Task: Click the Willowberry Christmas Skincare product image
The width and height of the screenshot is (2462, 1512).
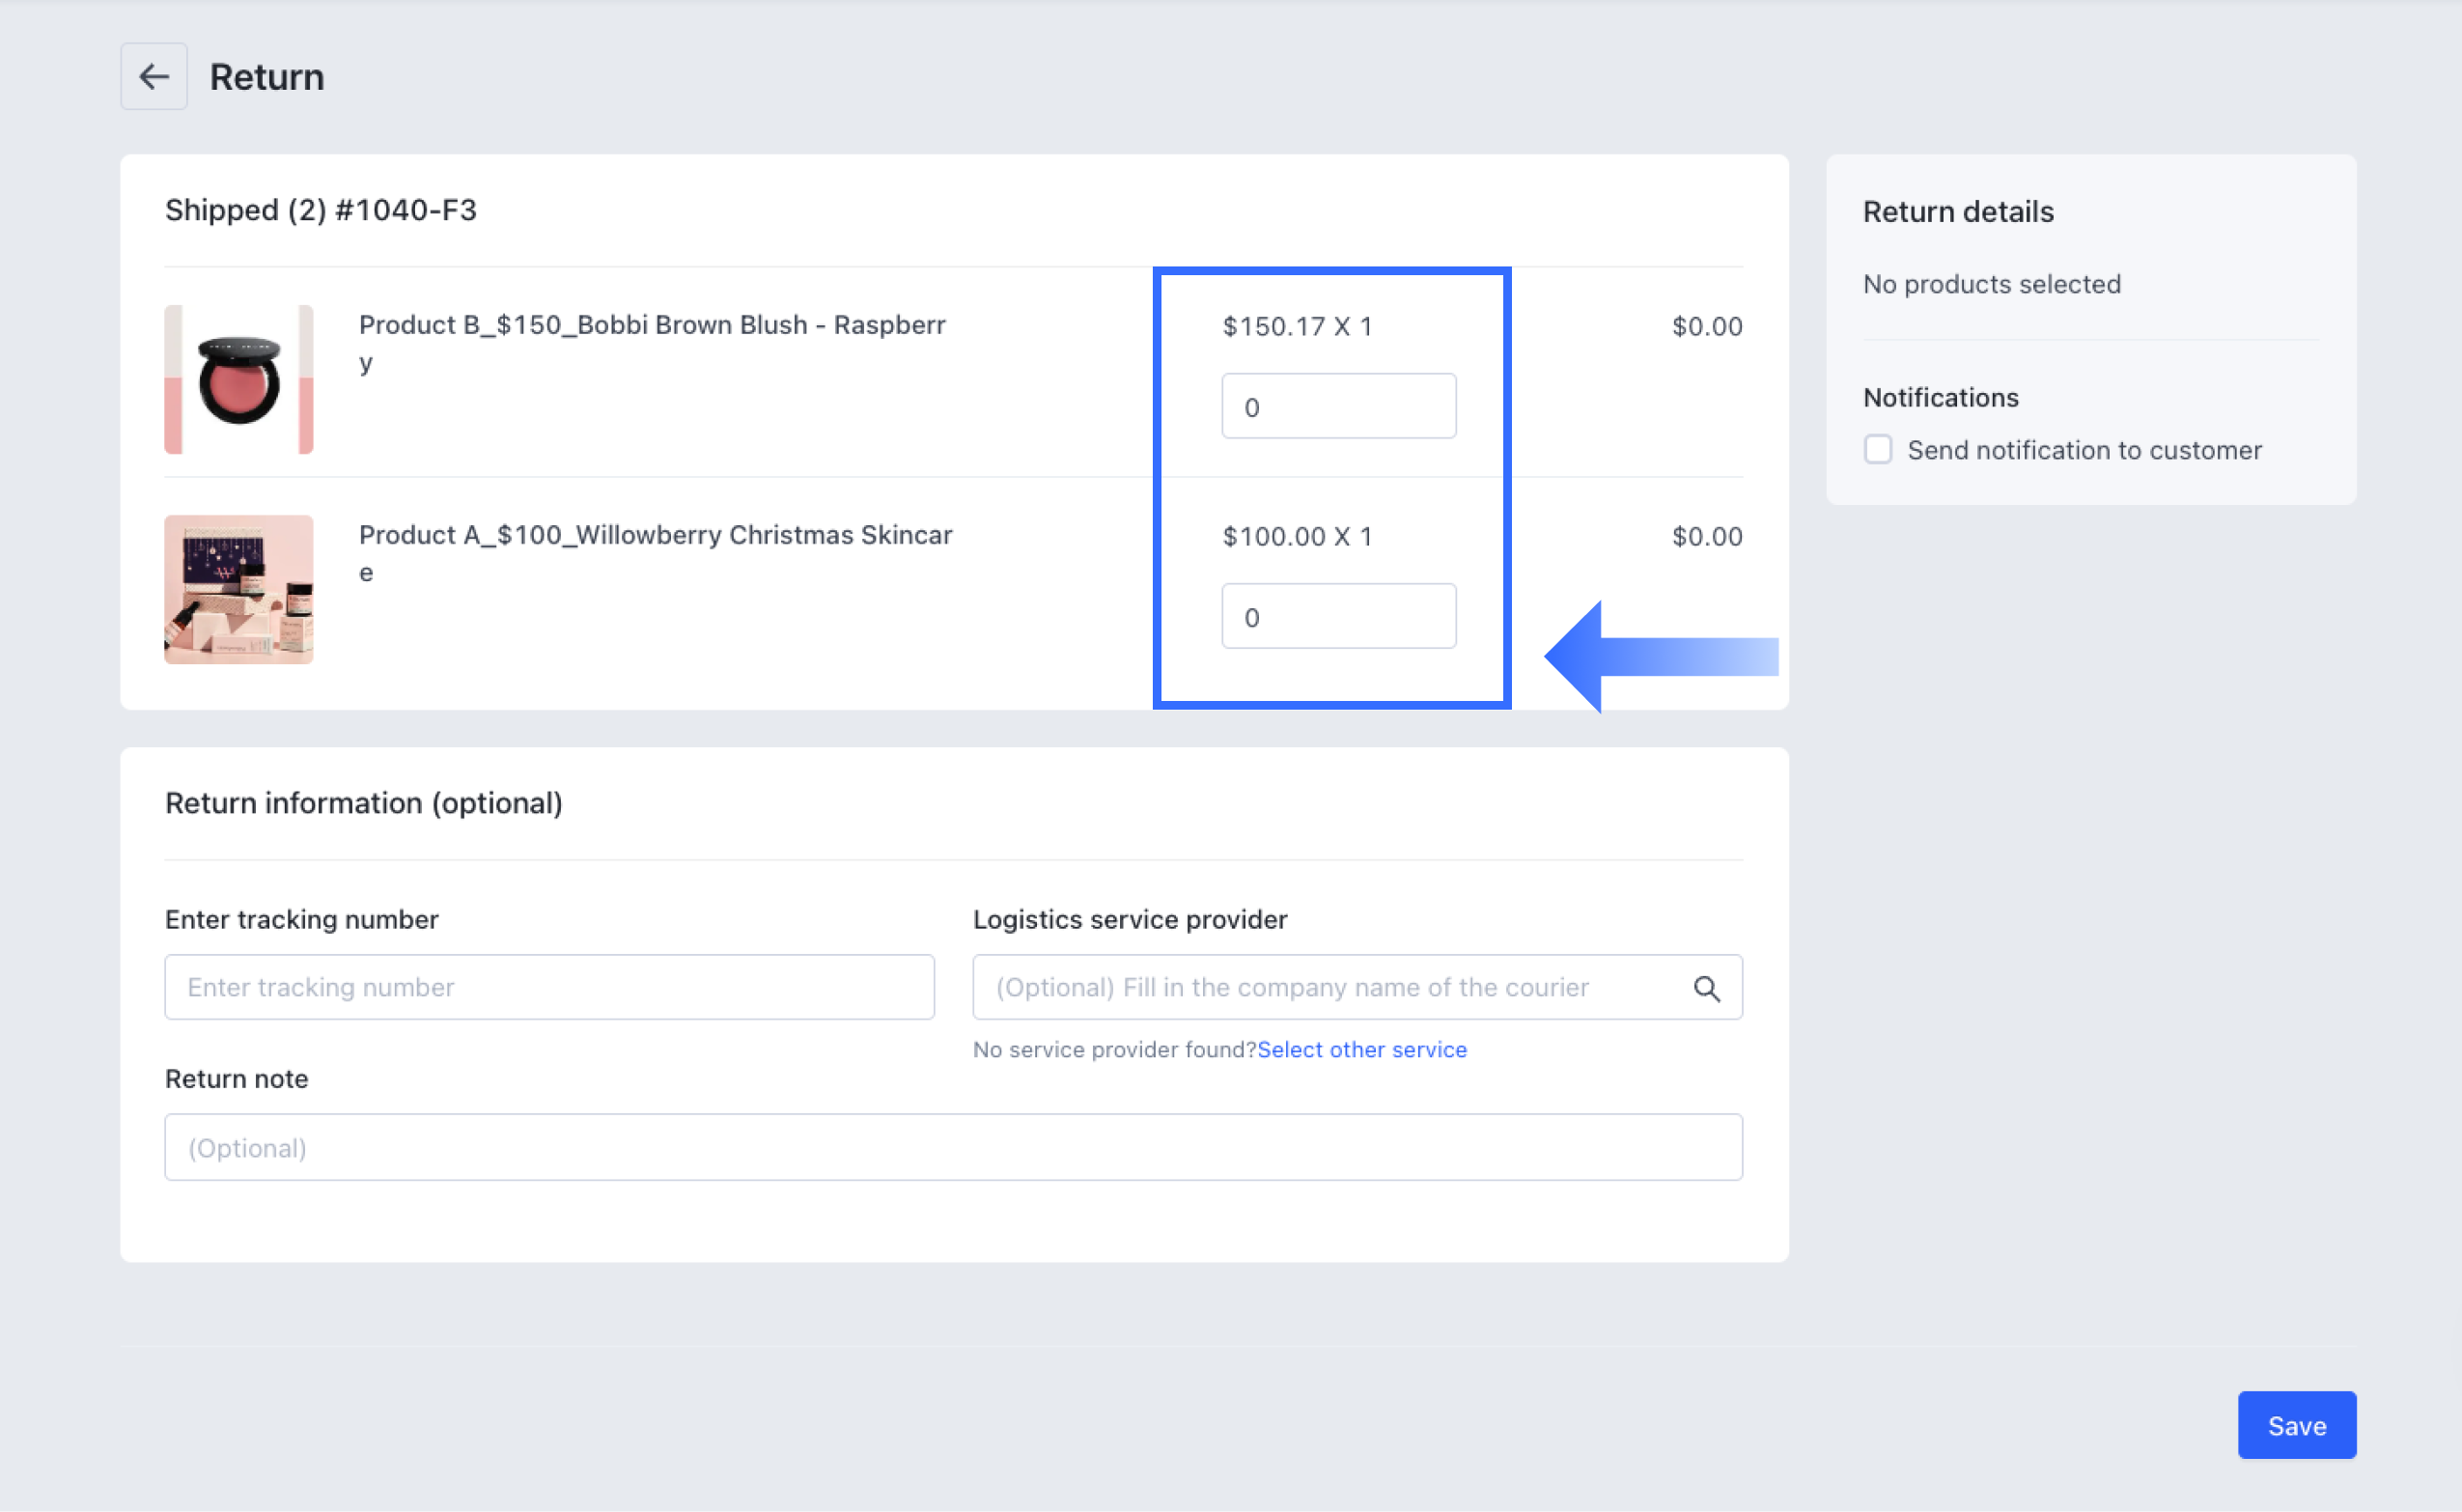Action: (x=238, y=589)
